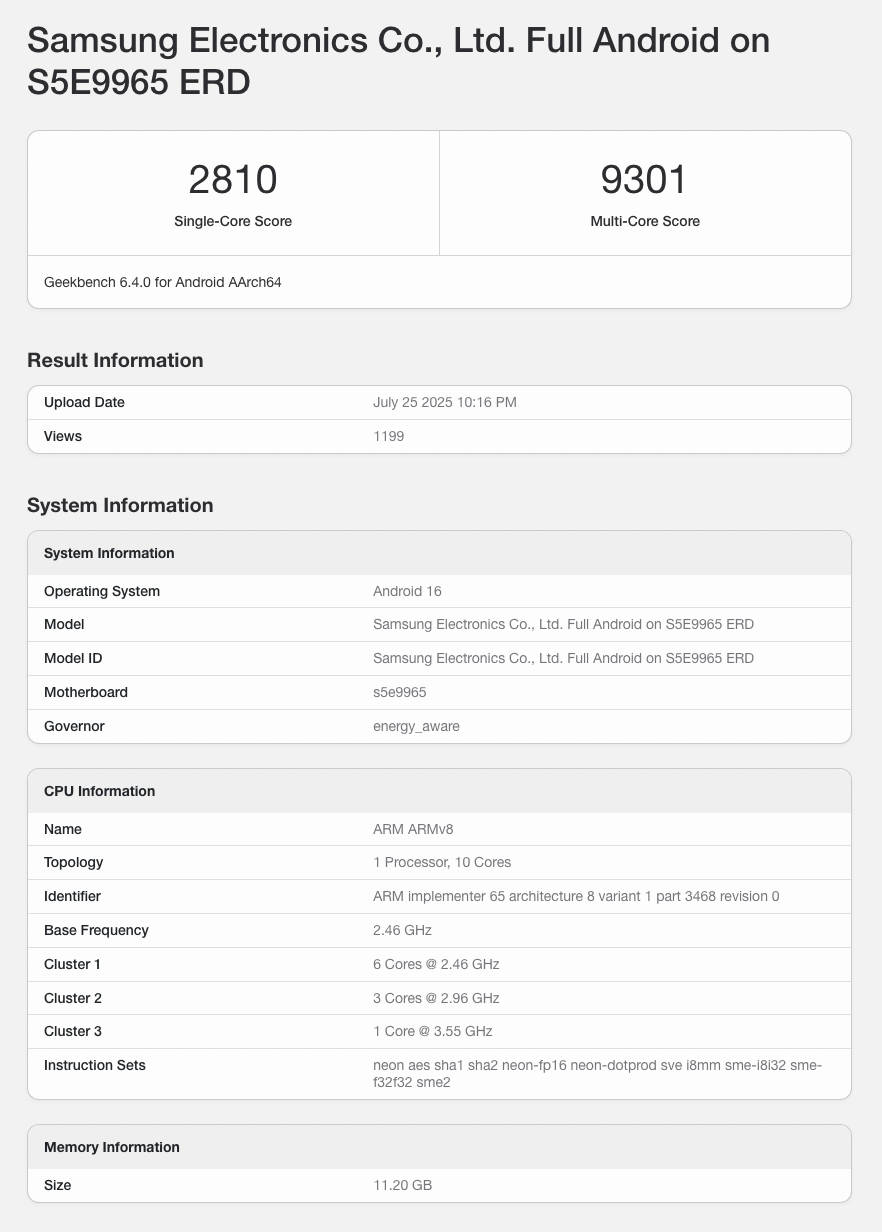Click the Topology value 1 Processor, 10 Cores
This screenshot has height=1232, width=882.
click(441, 862)
